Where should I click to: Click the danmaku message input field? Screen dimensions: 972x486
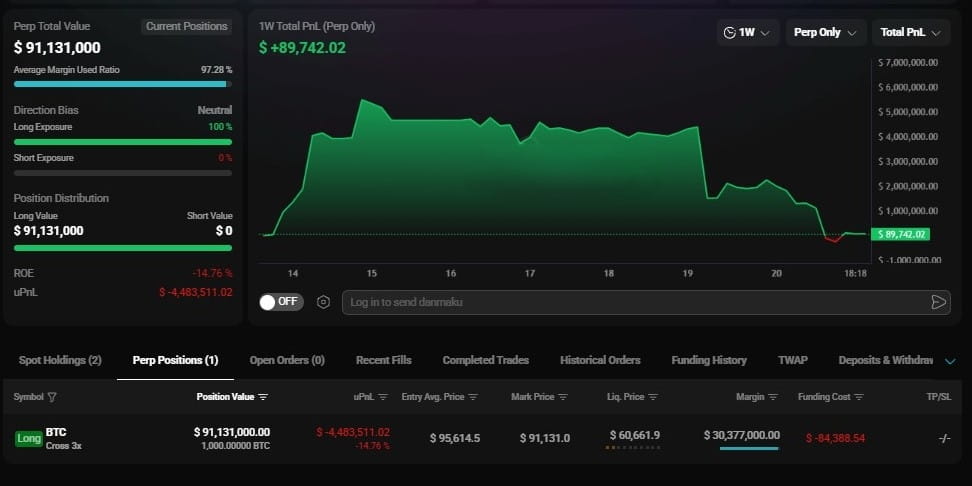point(630,302)
